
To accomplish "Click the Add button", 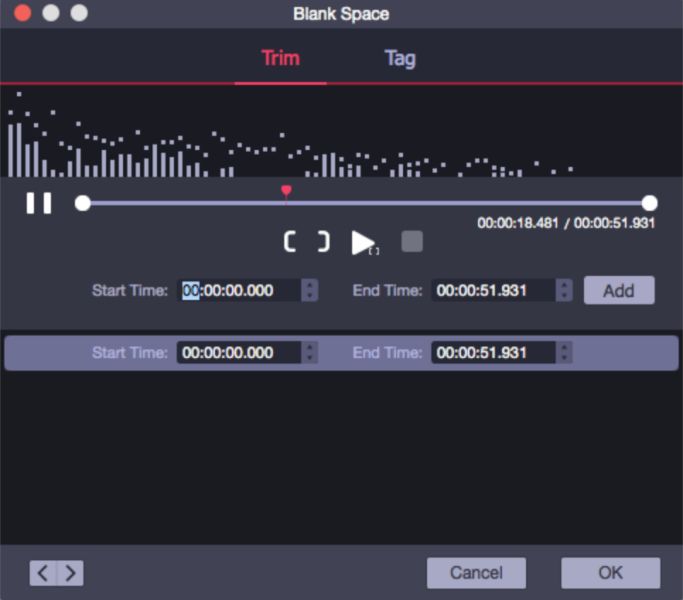I will click(619, 290).
